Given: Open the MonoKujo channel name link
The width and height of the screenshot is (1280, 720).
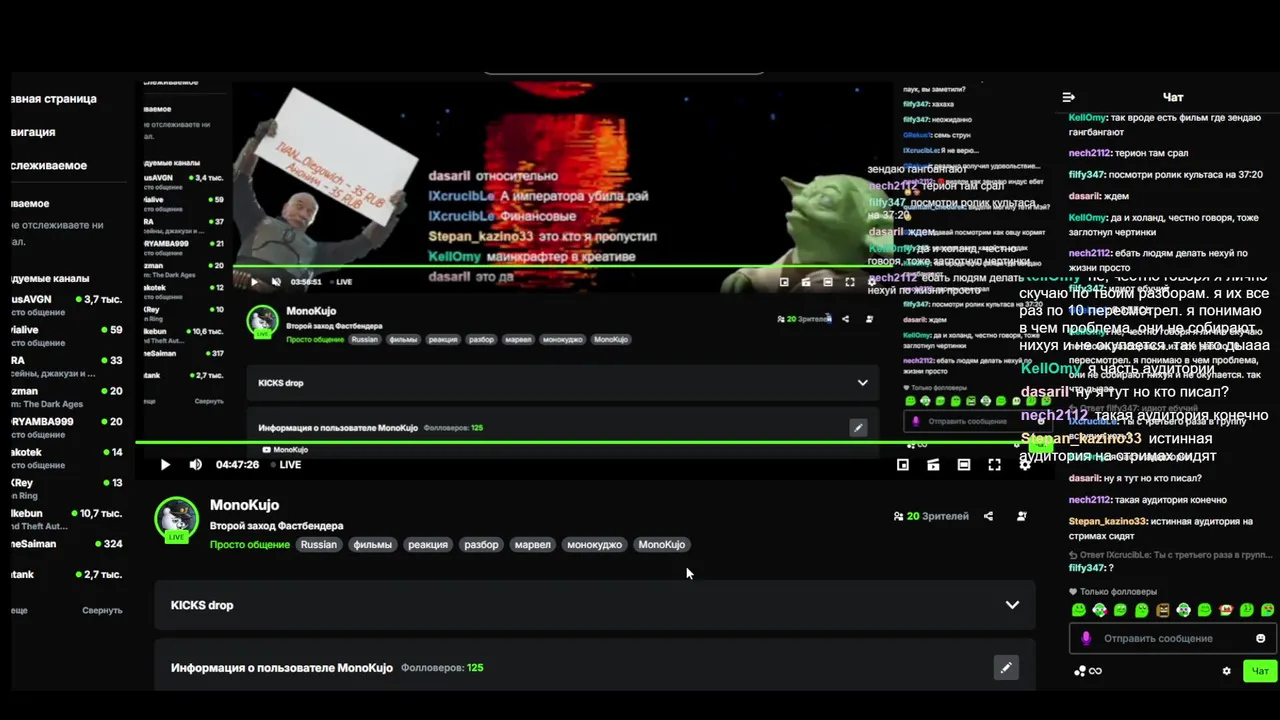Looking at the screenshot, I should [x=244, y=505].
